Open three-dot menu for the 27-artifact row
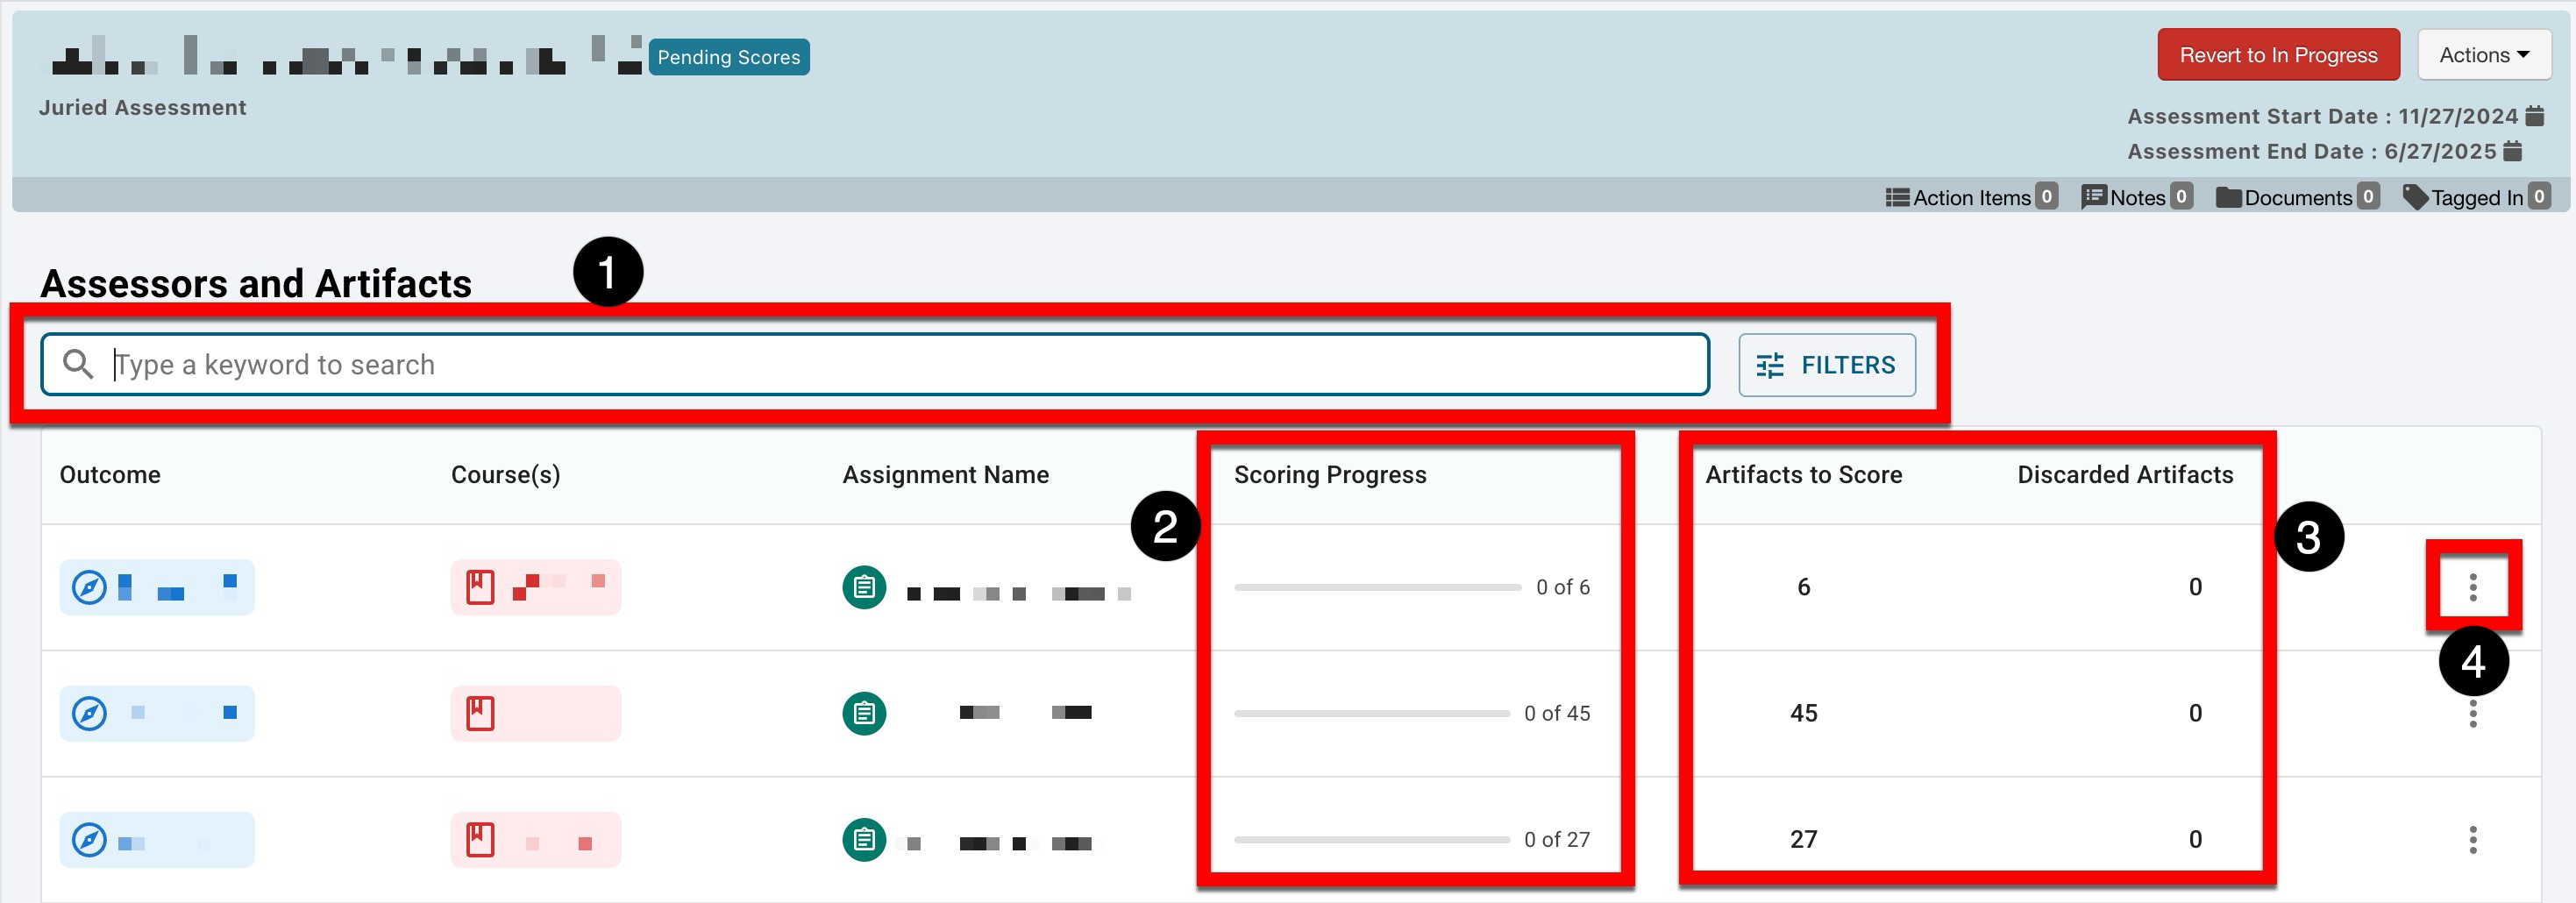The height and width of the screenshot is (903, 2576). pos(2472,839)
